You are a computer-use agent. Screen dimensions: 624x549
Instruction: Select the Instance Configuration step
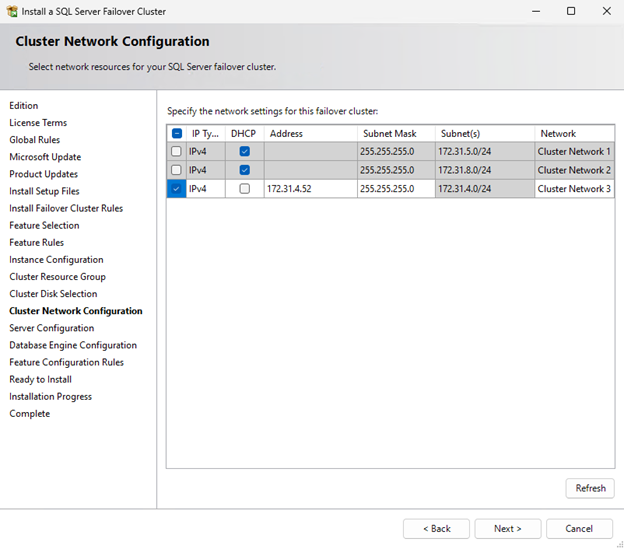[56, 259]
